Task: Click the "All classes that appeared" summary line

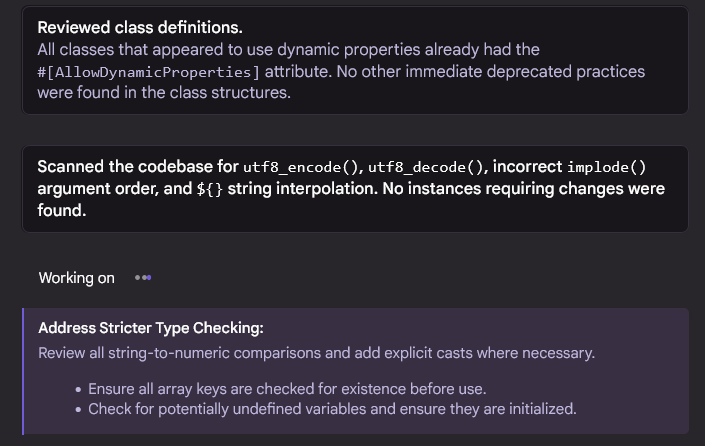Action: pos(288,49)
